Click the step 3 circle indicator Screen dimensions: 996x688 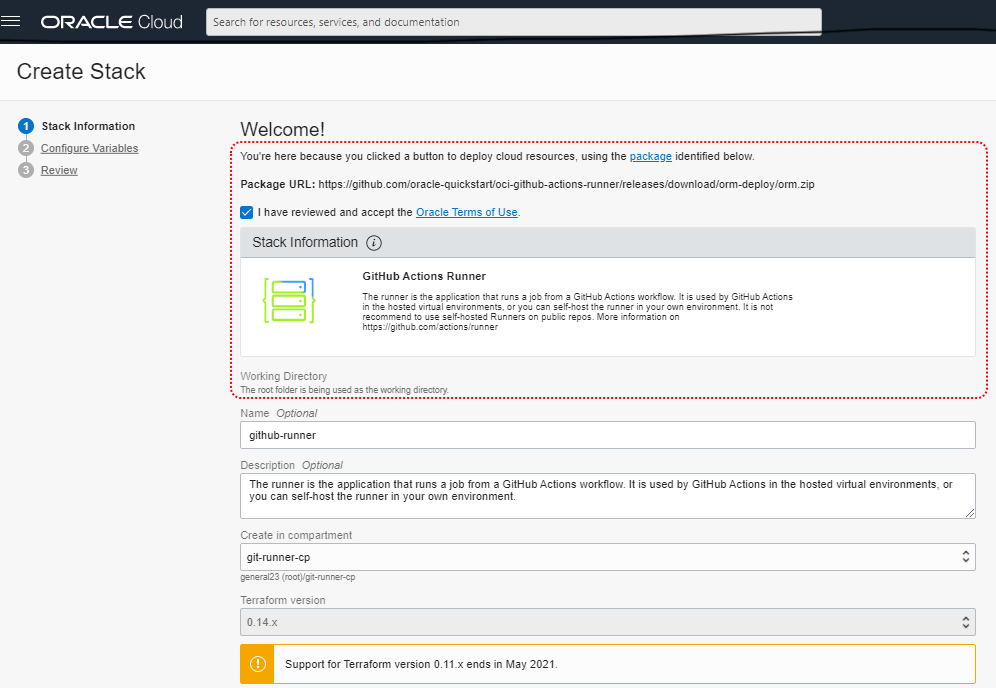pyautogui.click(x=26, y=171)
